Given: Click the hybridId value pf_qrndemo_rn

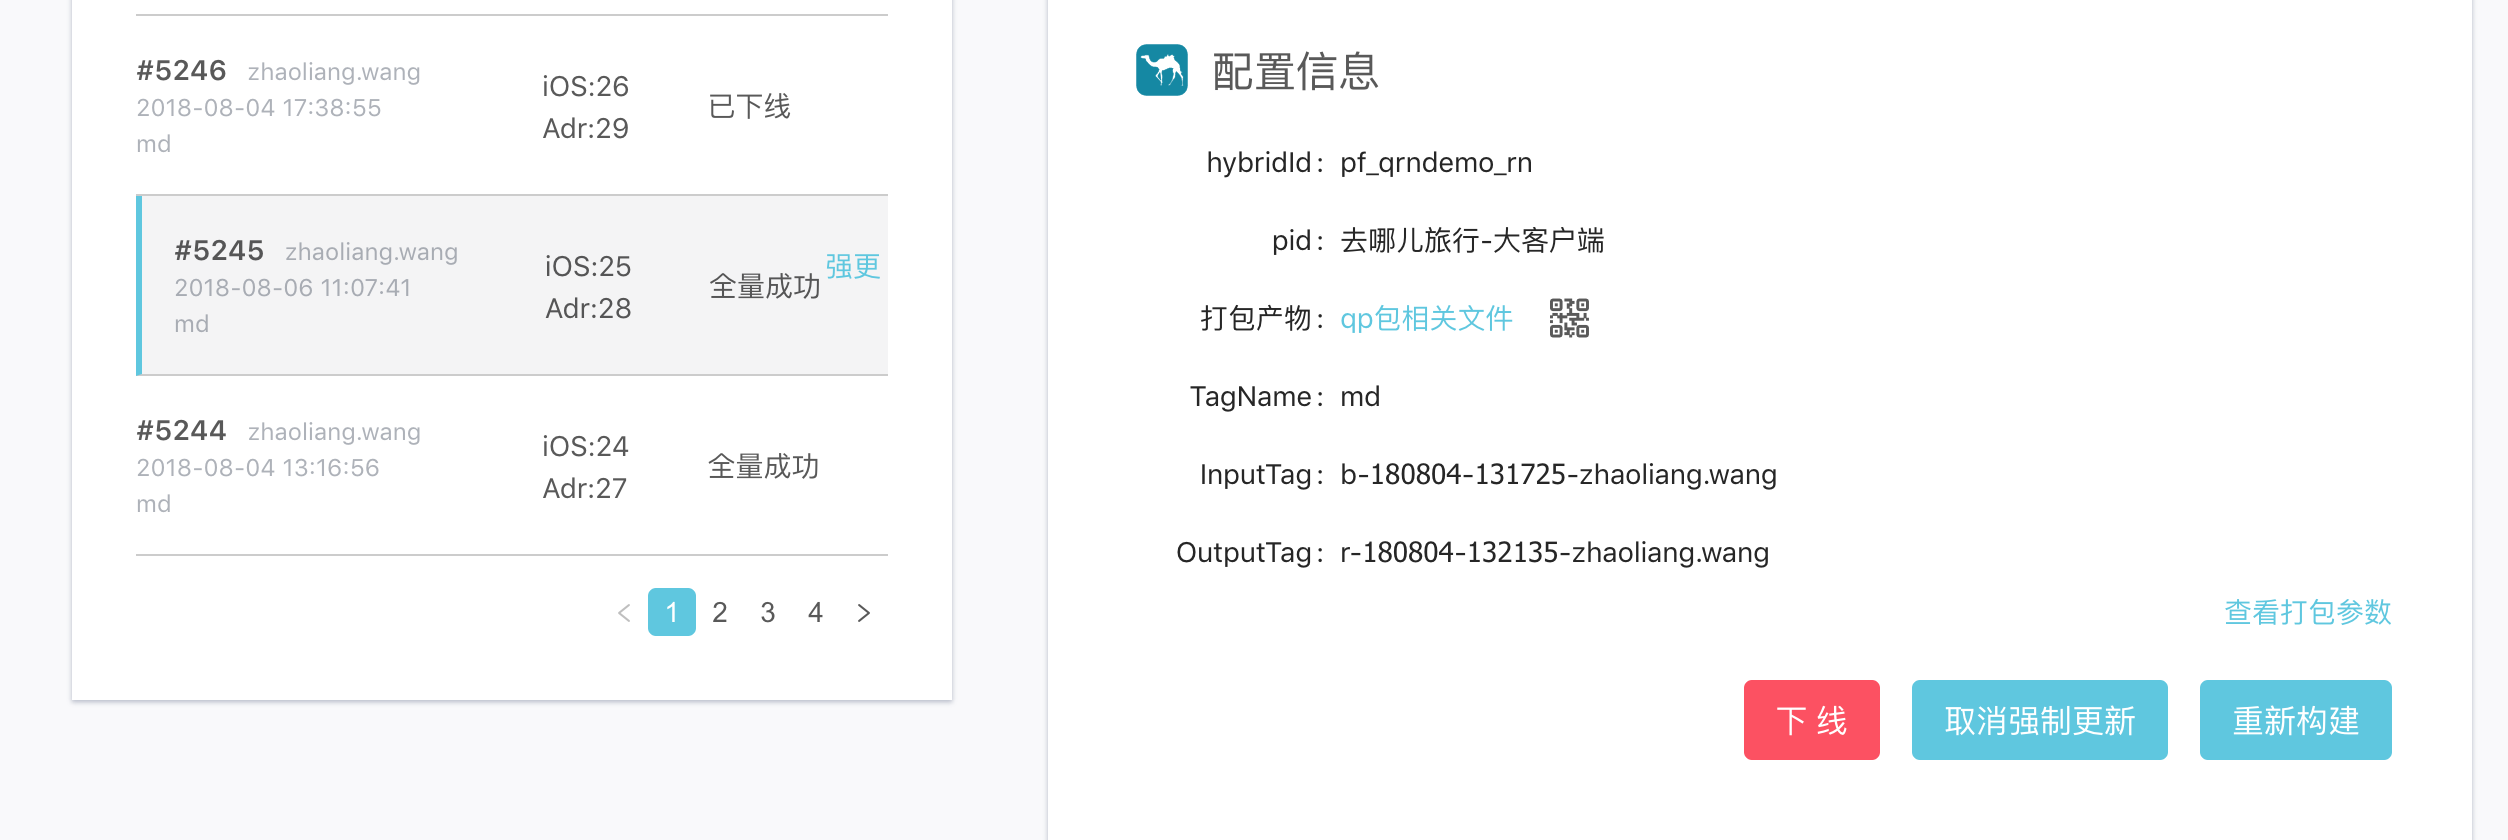Looking at the screenshot, I should click(1436, 162).
